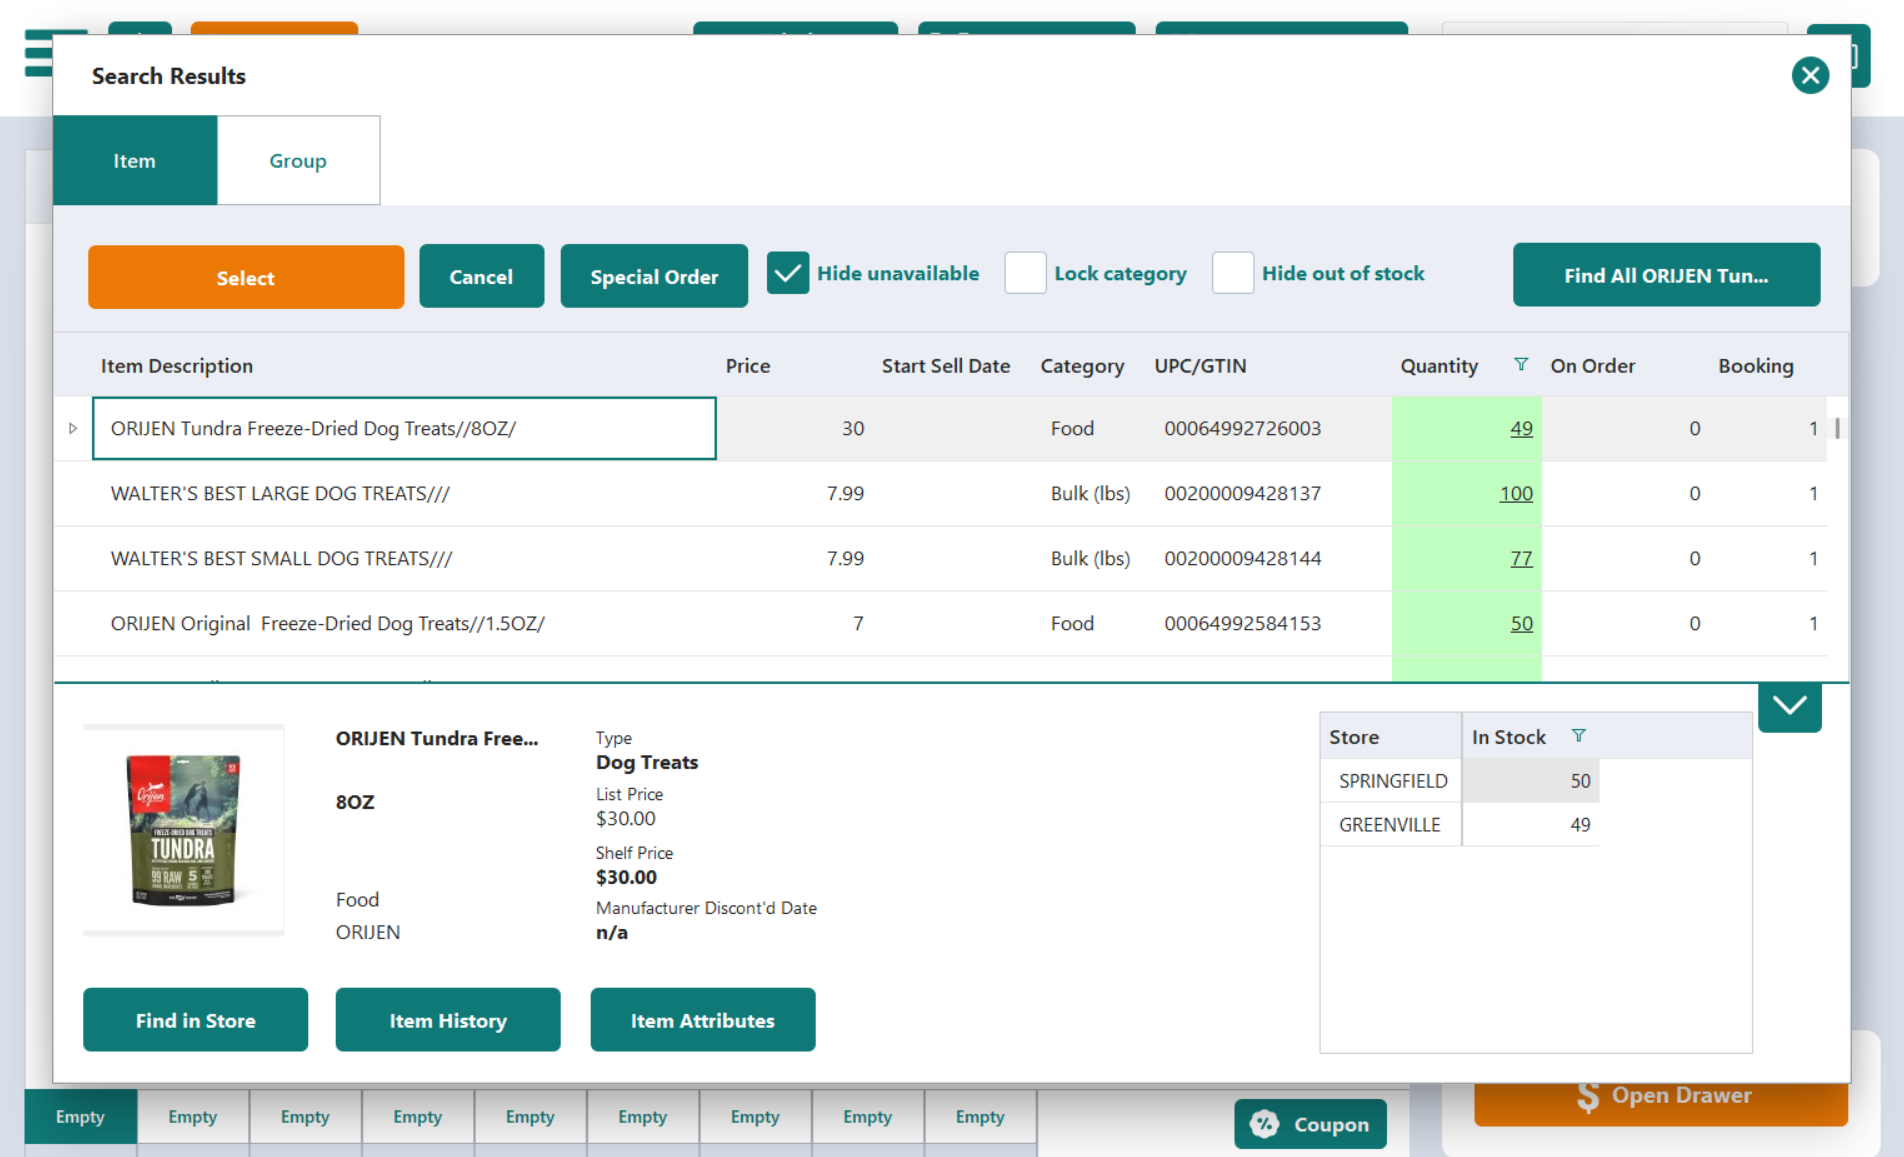Click the Booking column header

click(x=1756, y=366)
